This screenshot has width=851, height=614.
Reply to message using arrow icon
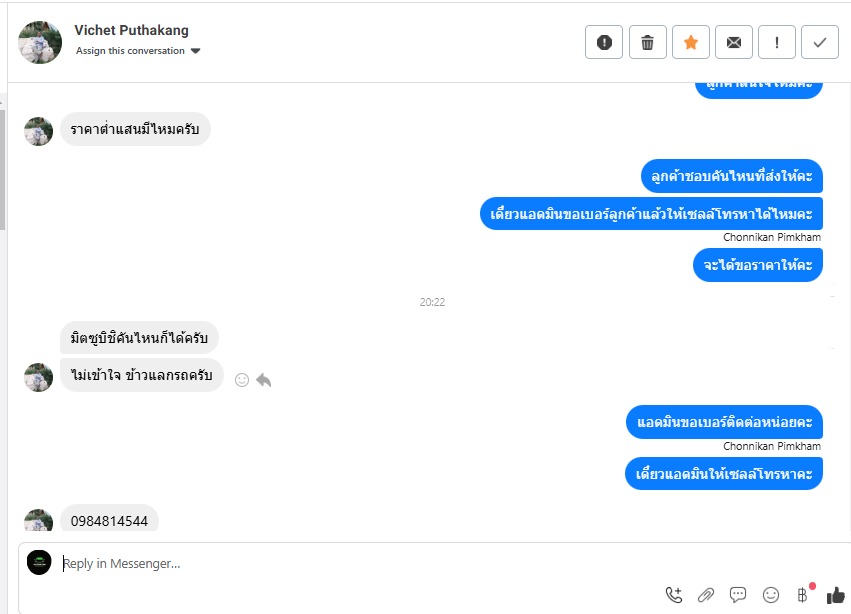pos(264,380)
